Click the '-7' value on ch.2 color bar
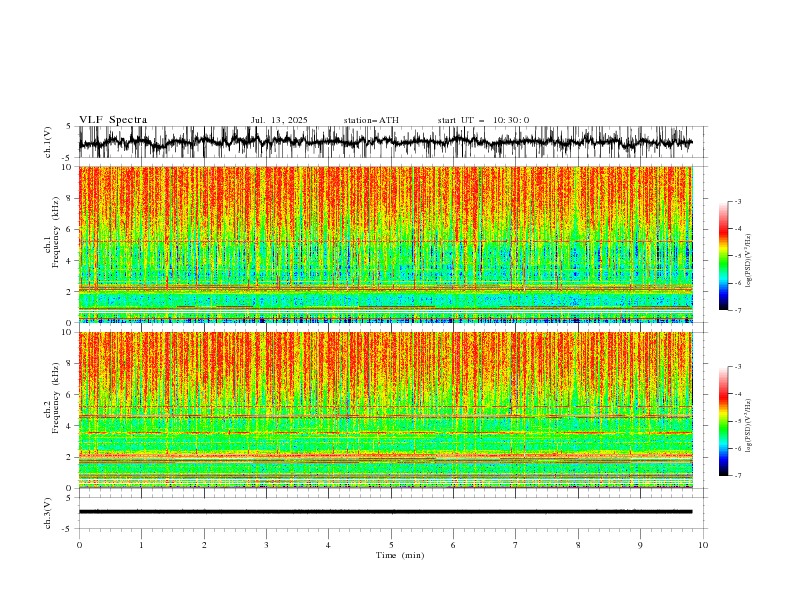Image resolution: width=792 pixels, height=612 pixels. [737, 475]
